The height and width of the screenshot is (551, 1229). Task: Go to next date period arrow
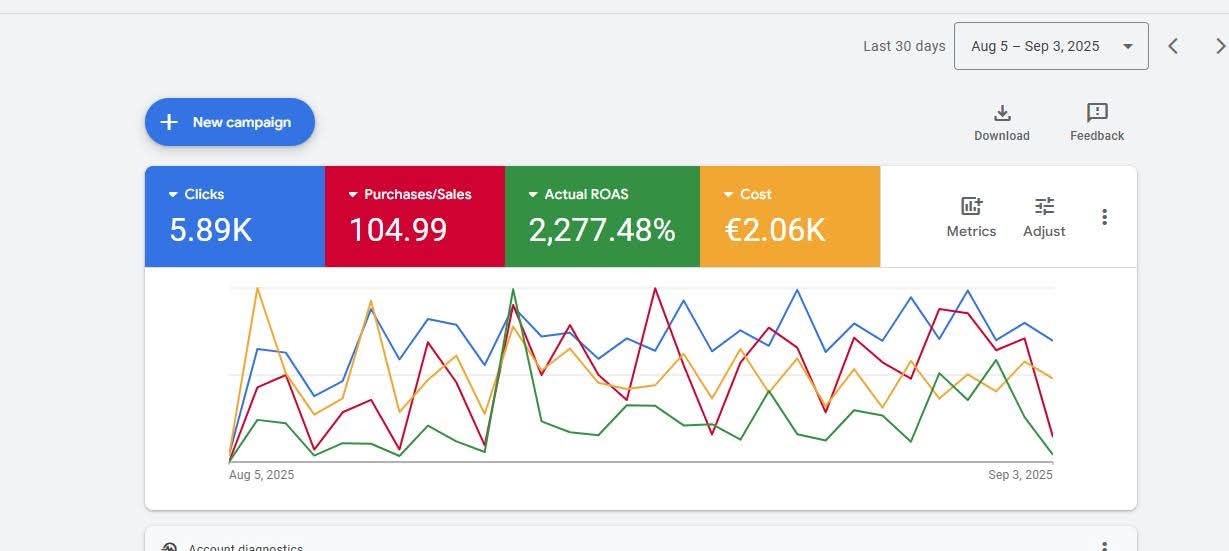click(x=1219, y=46)
